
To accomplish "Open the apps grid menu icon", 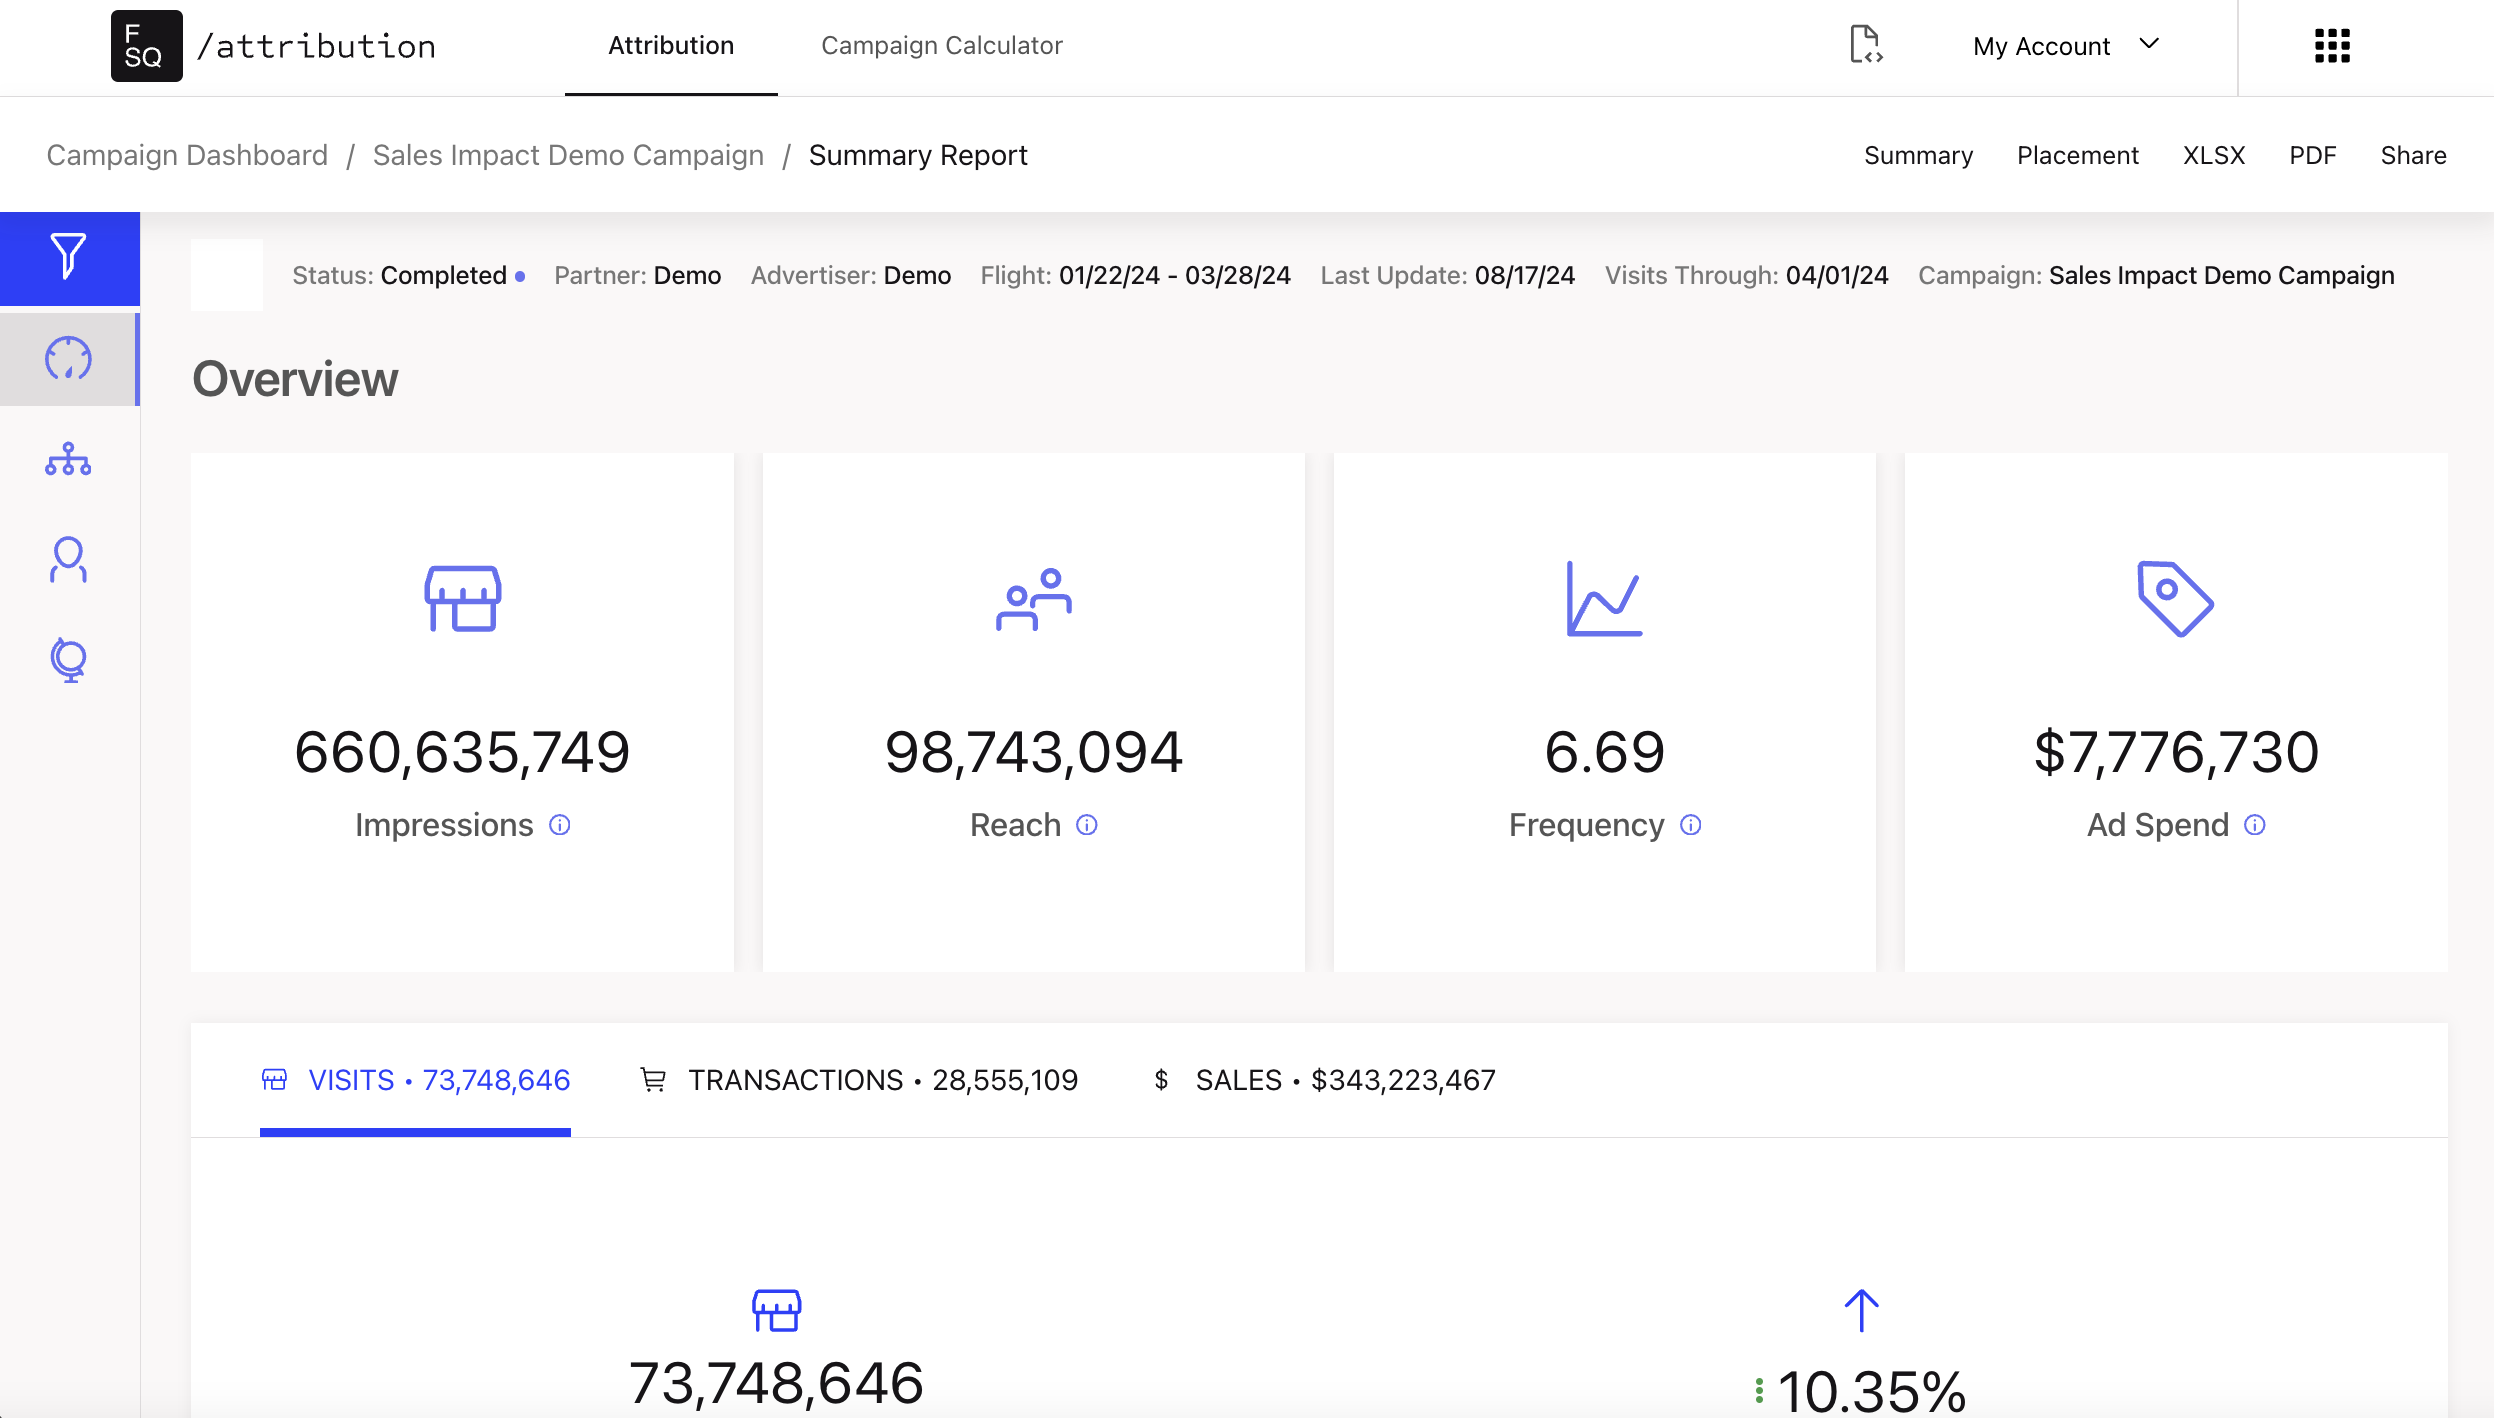I will pos(2332,46).
